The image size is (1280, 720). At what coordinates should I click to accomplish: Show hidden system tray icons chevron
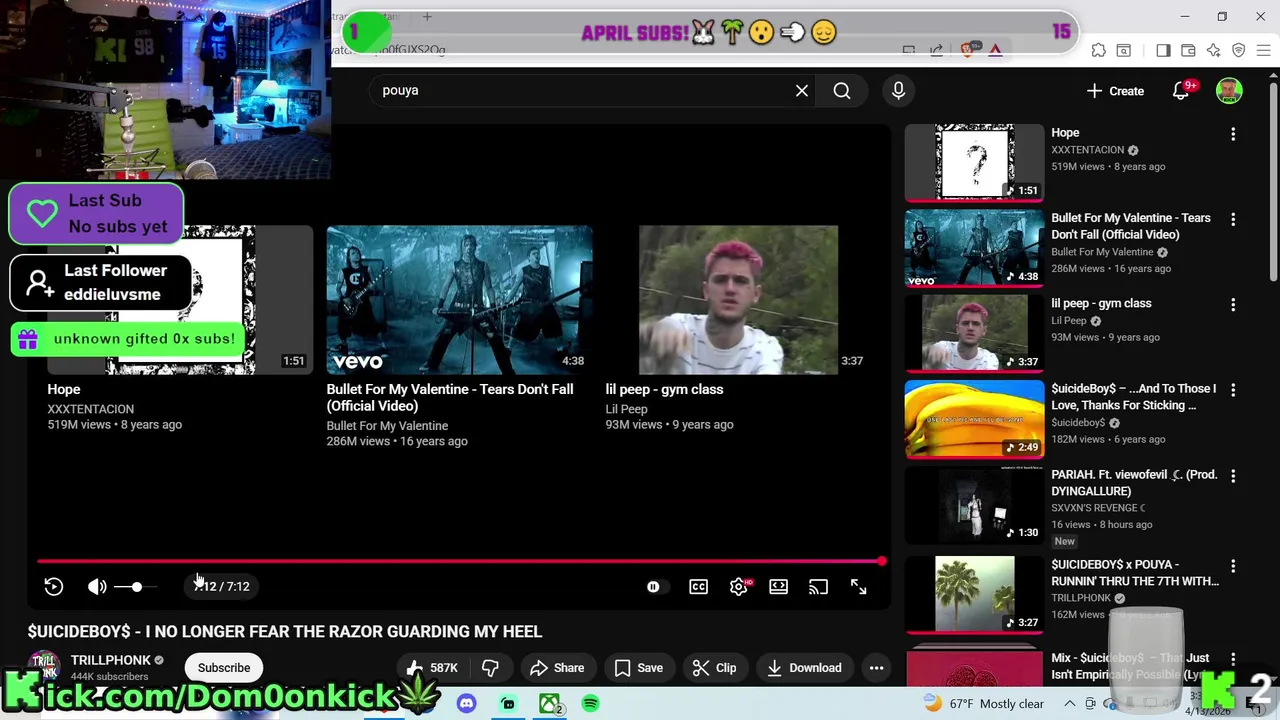click(1069, 704)
